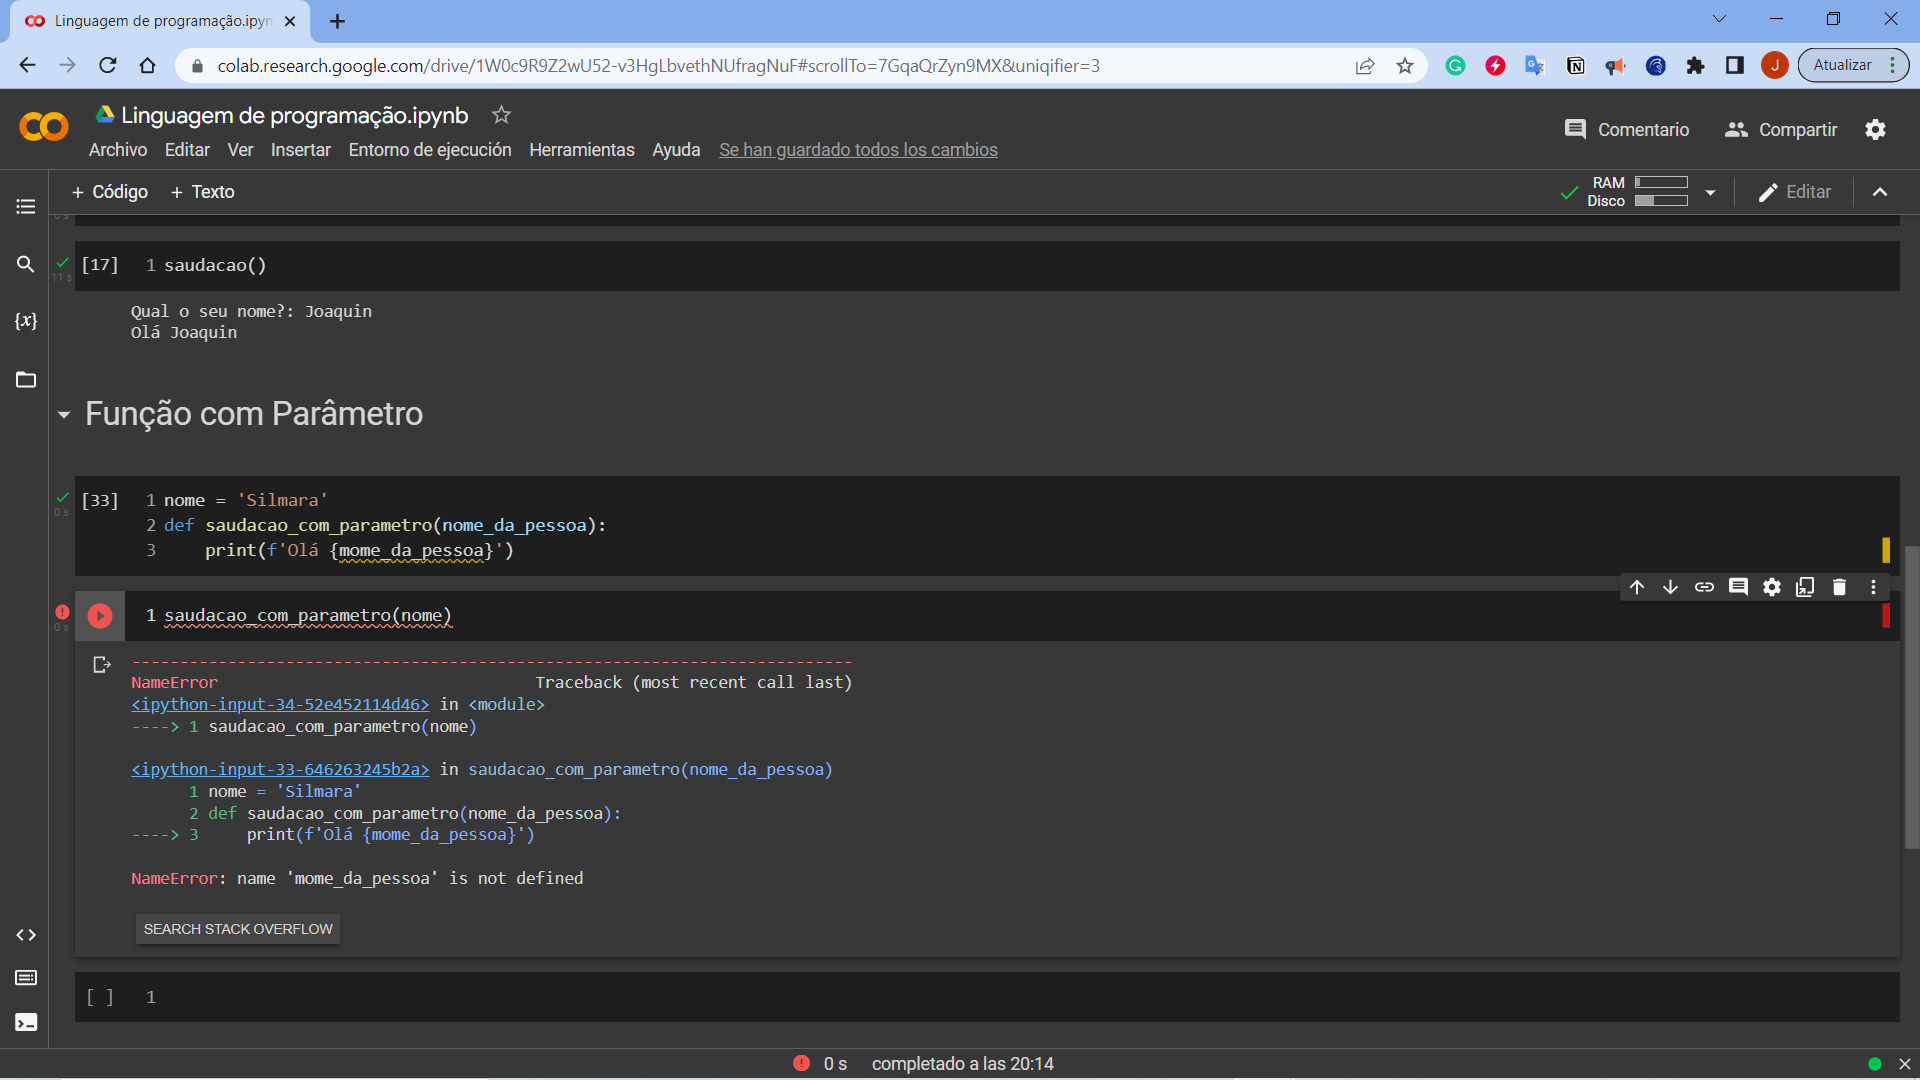Viewport: 1920px width, 1080px height.
Task: Open the Chrome profile avatar J
Action: [x=1775, y=66]
